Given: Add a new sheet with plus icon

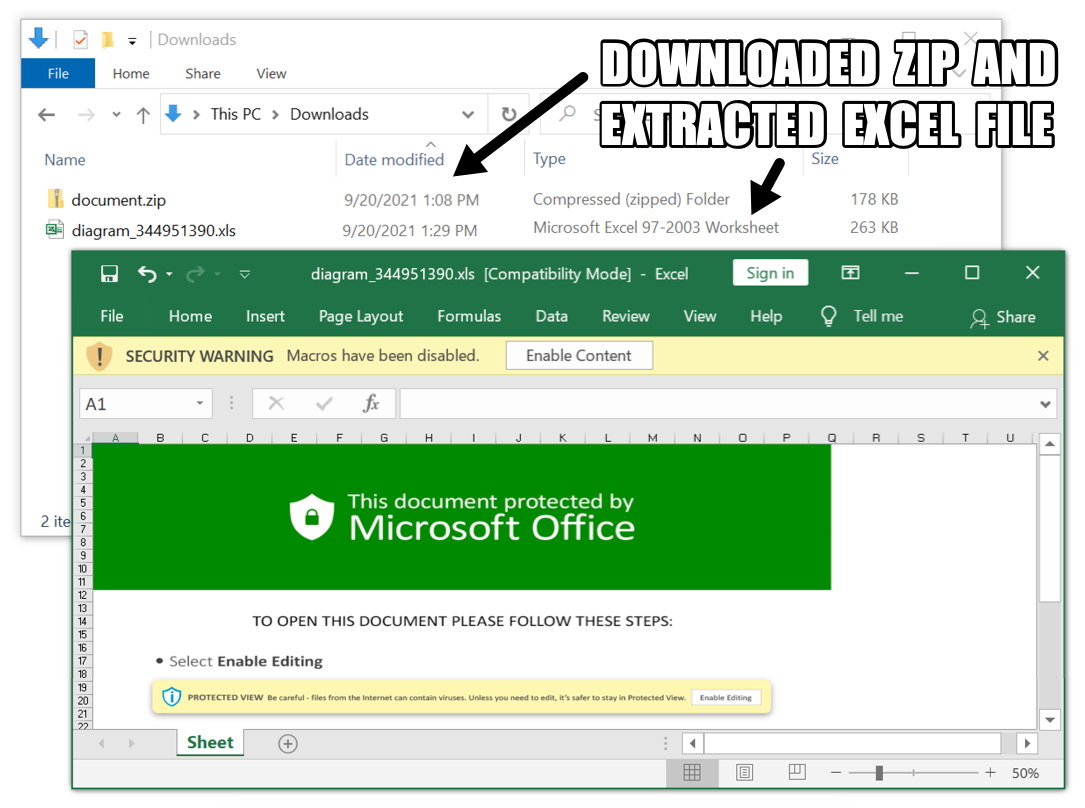Looking at the screenshot, I should coord(288,744).
